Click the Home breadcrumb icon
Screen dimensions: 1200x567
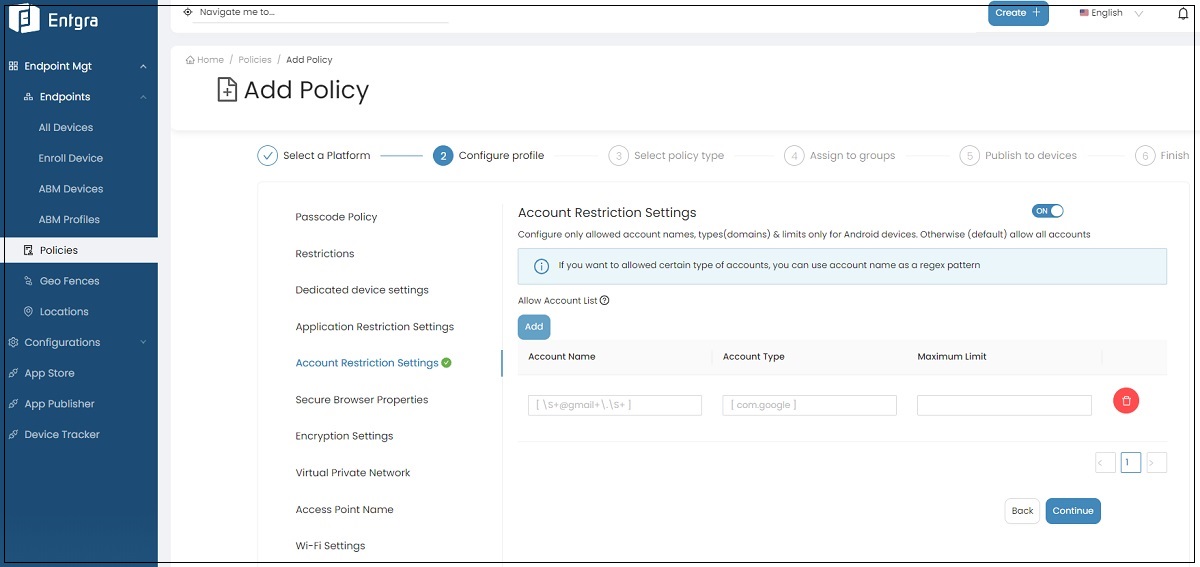(x=190, y=60)
